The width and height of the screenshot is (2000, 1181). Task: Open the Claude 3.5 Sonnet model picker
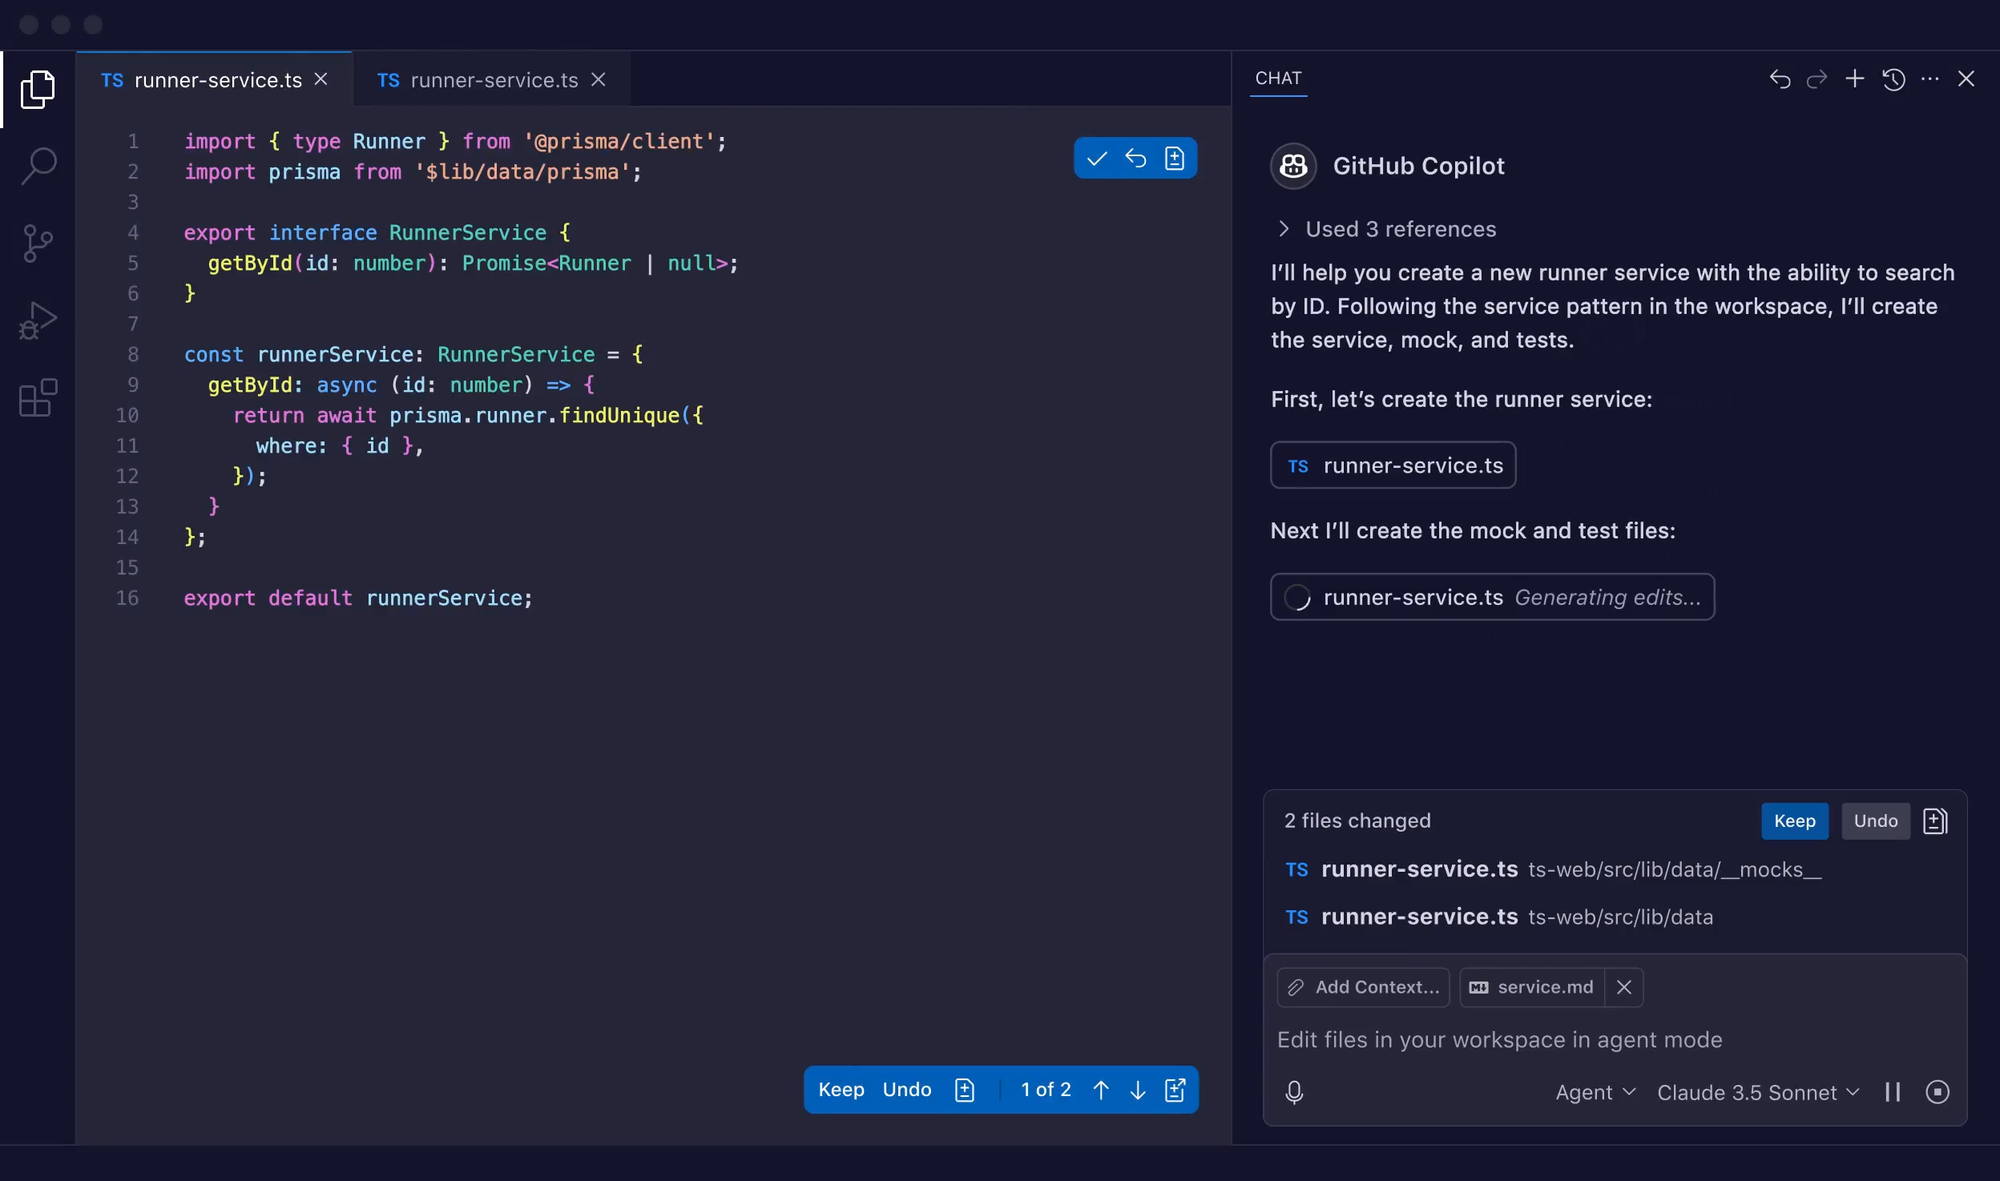(1757, 1092)
